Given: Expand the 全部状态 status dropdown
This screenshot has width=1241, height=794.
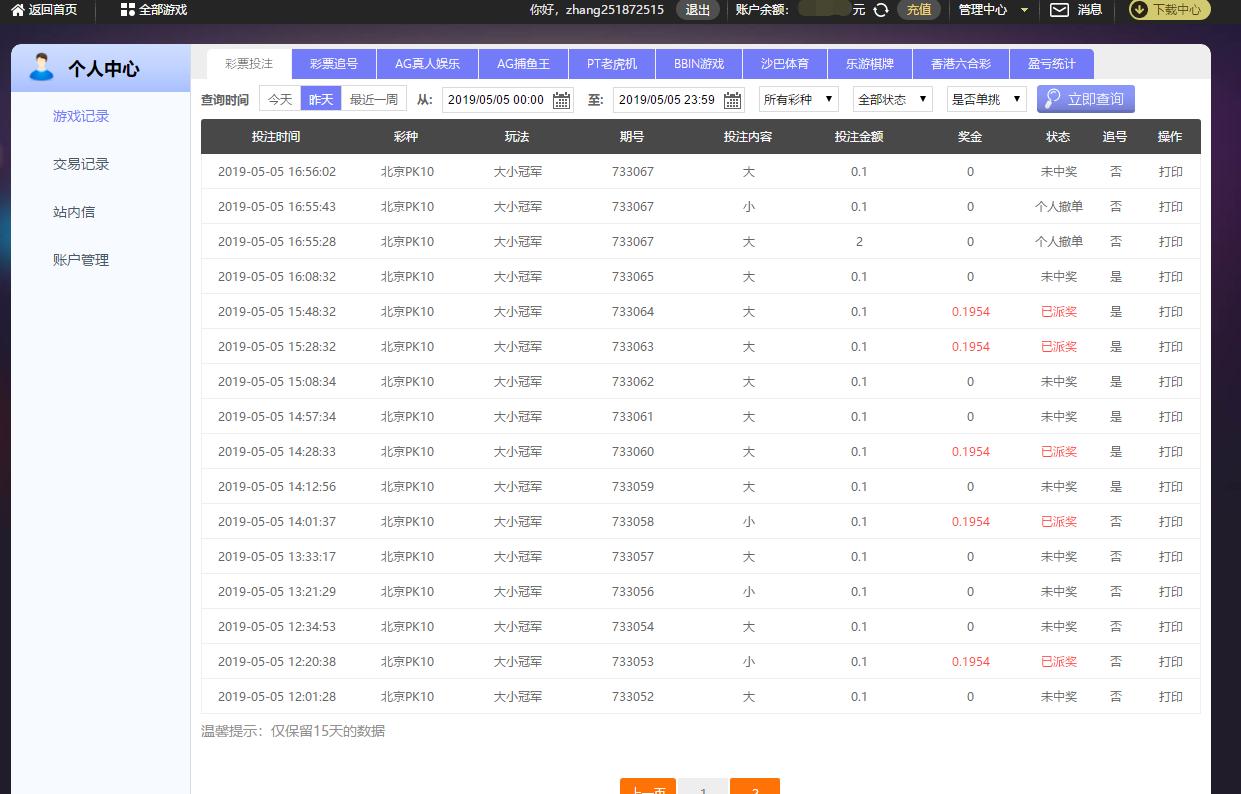Looking at the screenshot, I should pos(892,99).
